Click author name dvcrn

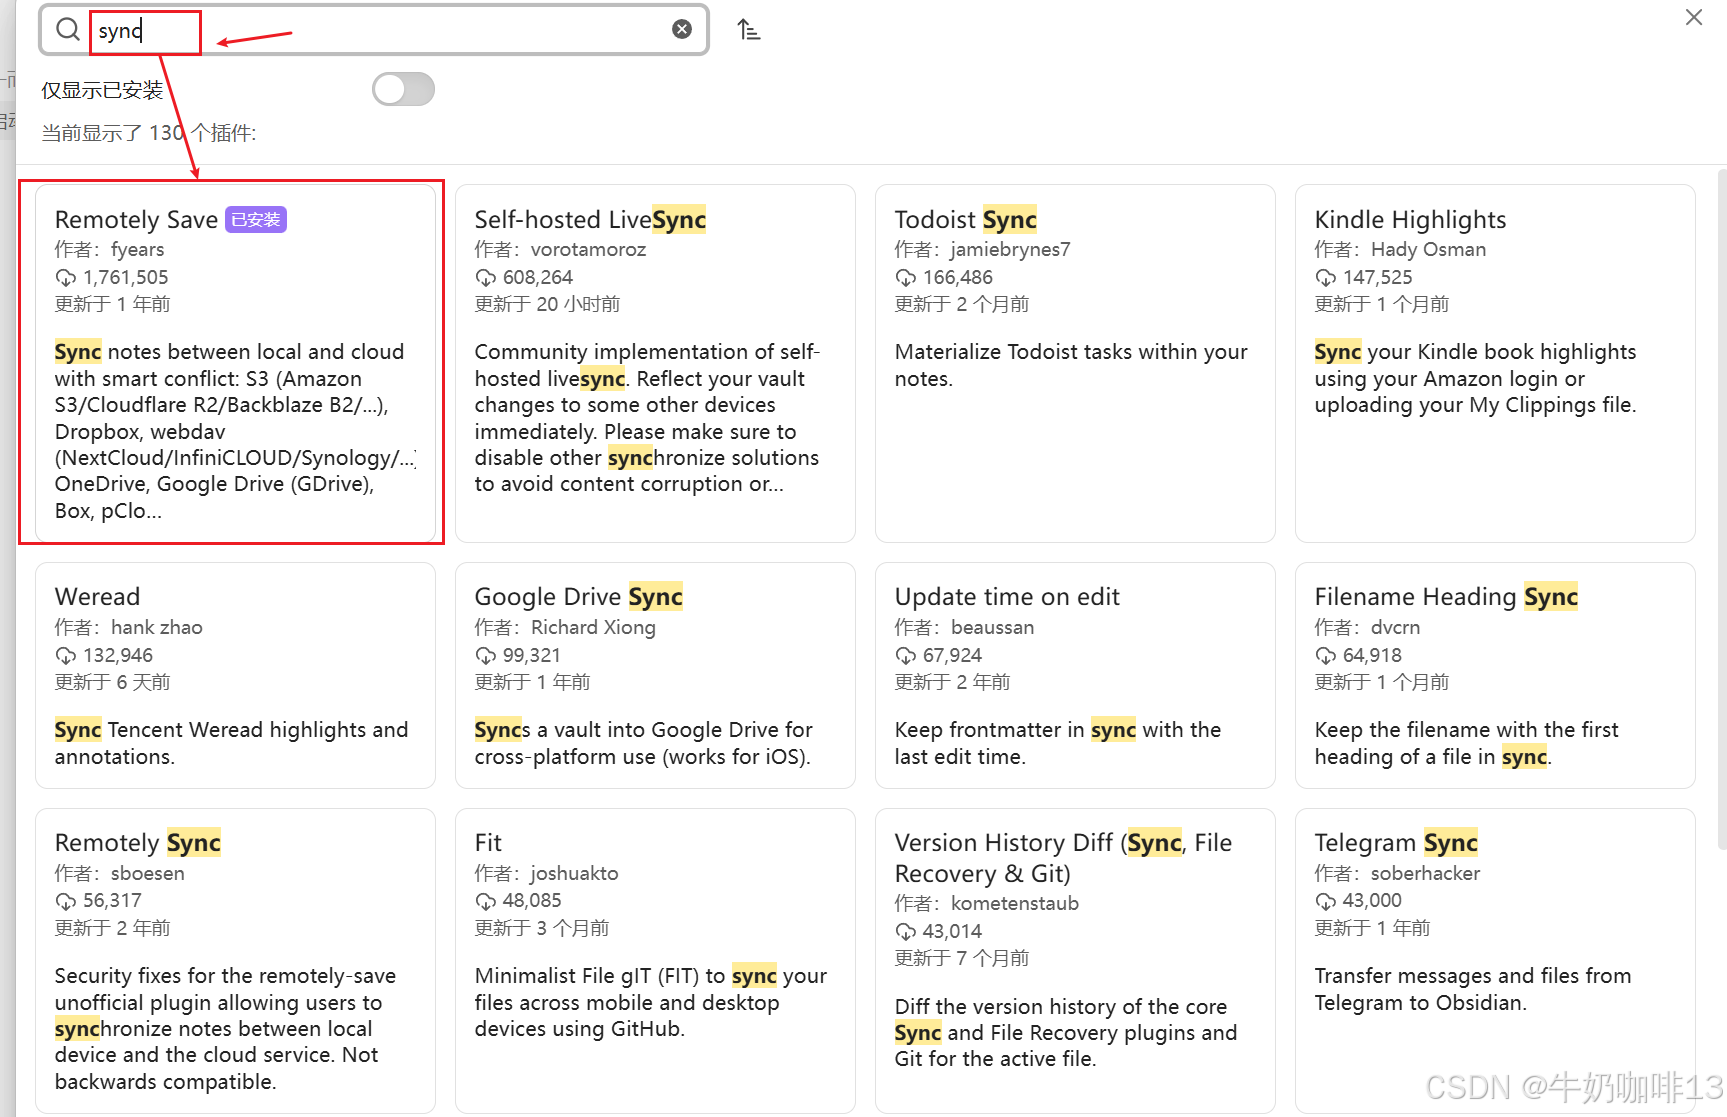point(1395,628)
